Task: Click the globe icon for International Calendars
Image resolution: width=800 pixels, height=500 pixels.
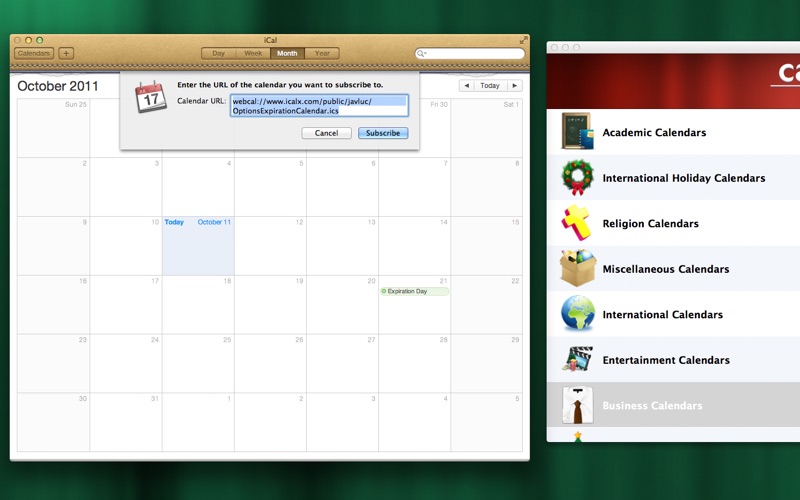Action: tap(578, 313)
